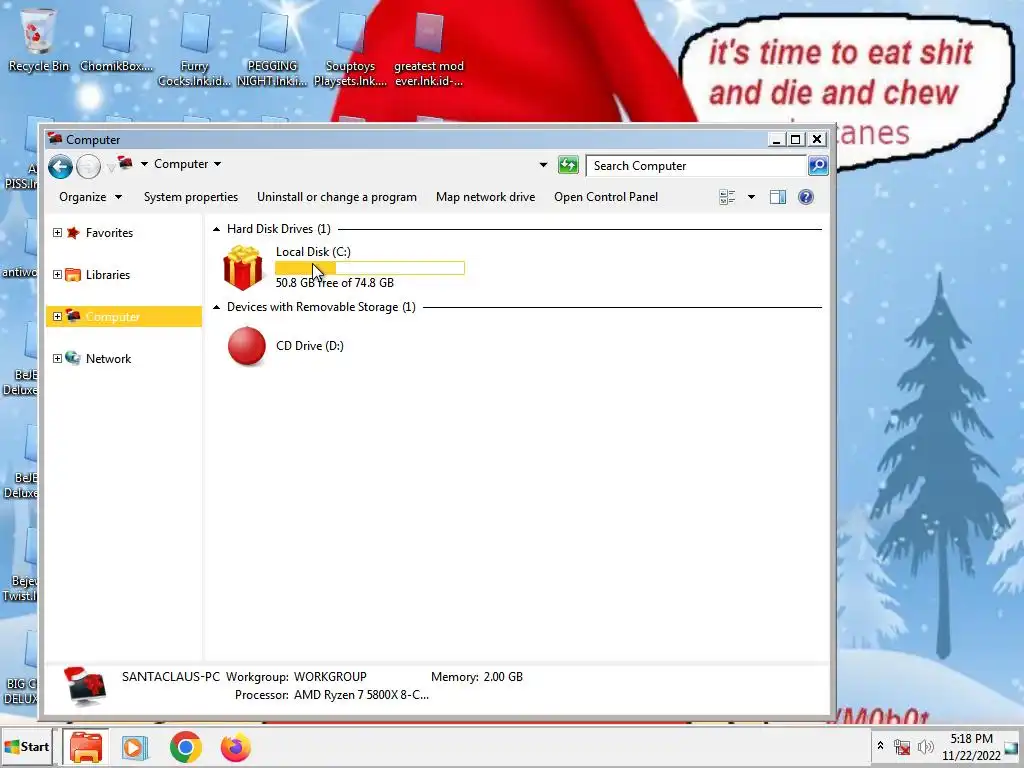Click the Computer icon in the address bar

125,163
